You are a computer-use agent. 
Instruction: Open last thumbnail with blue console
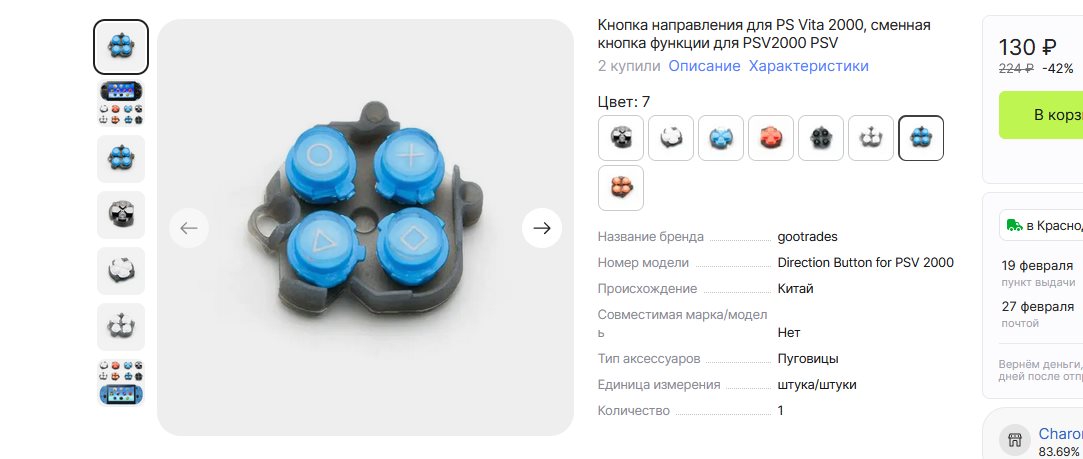click(x=121, y=382)
